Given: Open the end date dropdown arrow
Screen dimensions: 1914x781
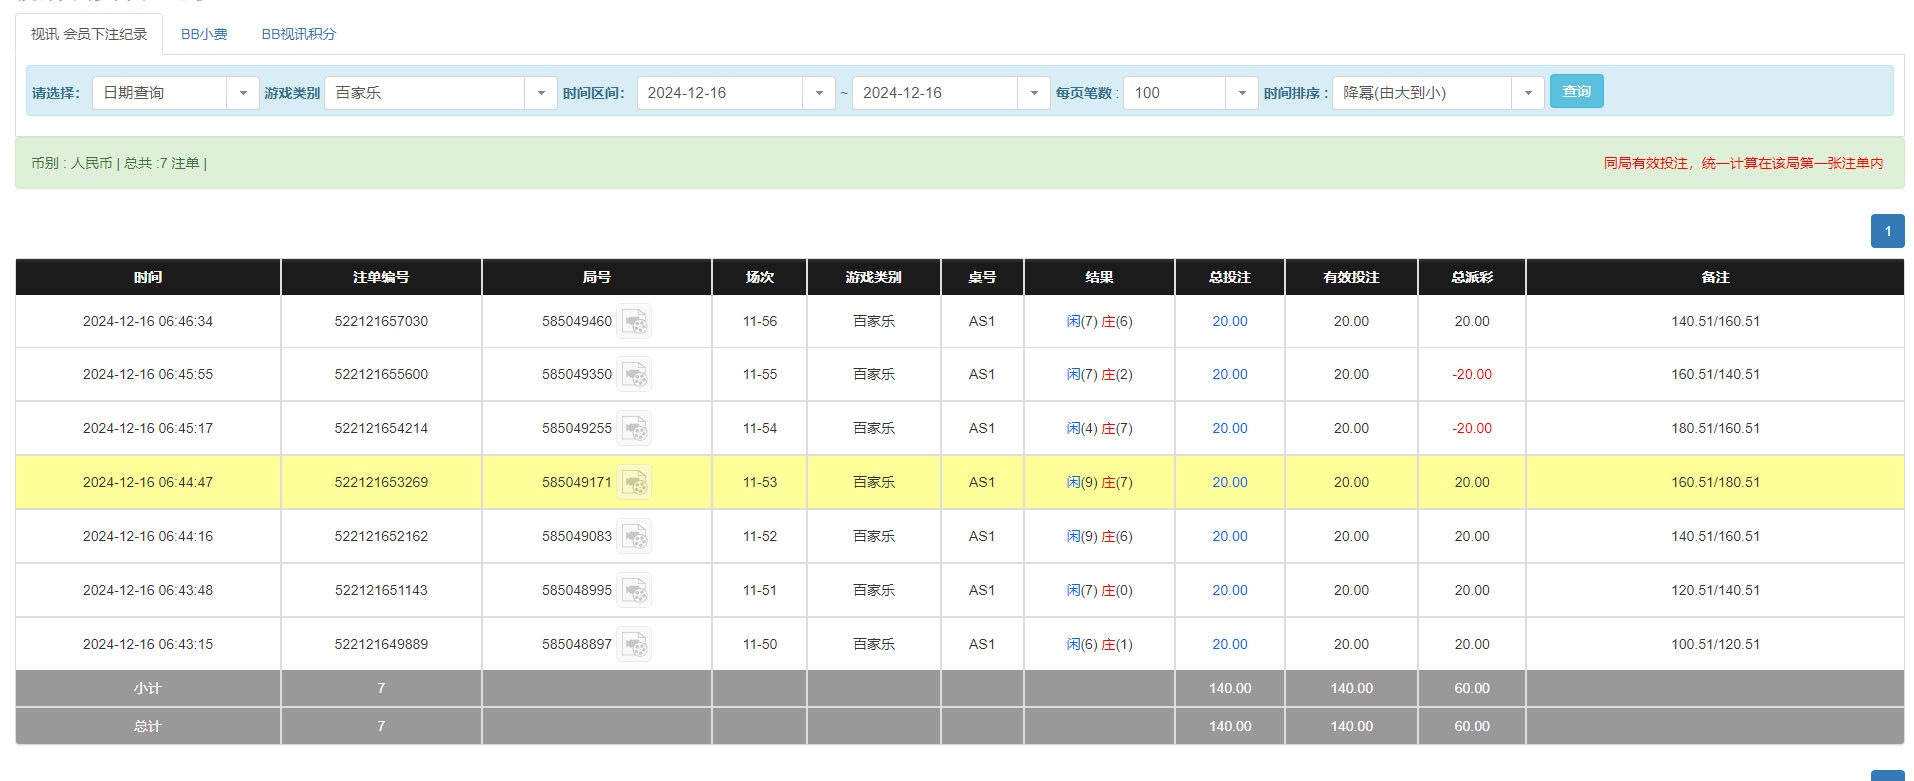Looking at the screenshot, I should pyautogui.click(x=1033, y=93).
